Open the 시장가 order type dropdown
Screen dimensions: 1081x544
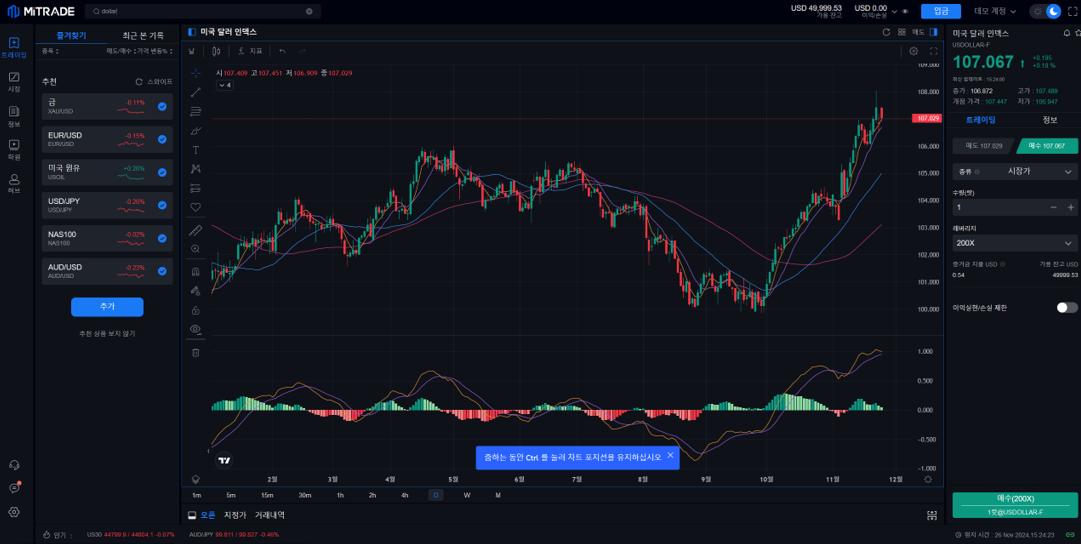[x=1014, y=171]
